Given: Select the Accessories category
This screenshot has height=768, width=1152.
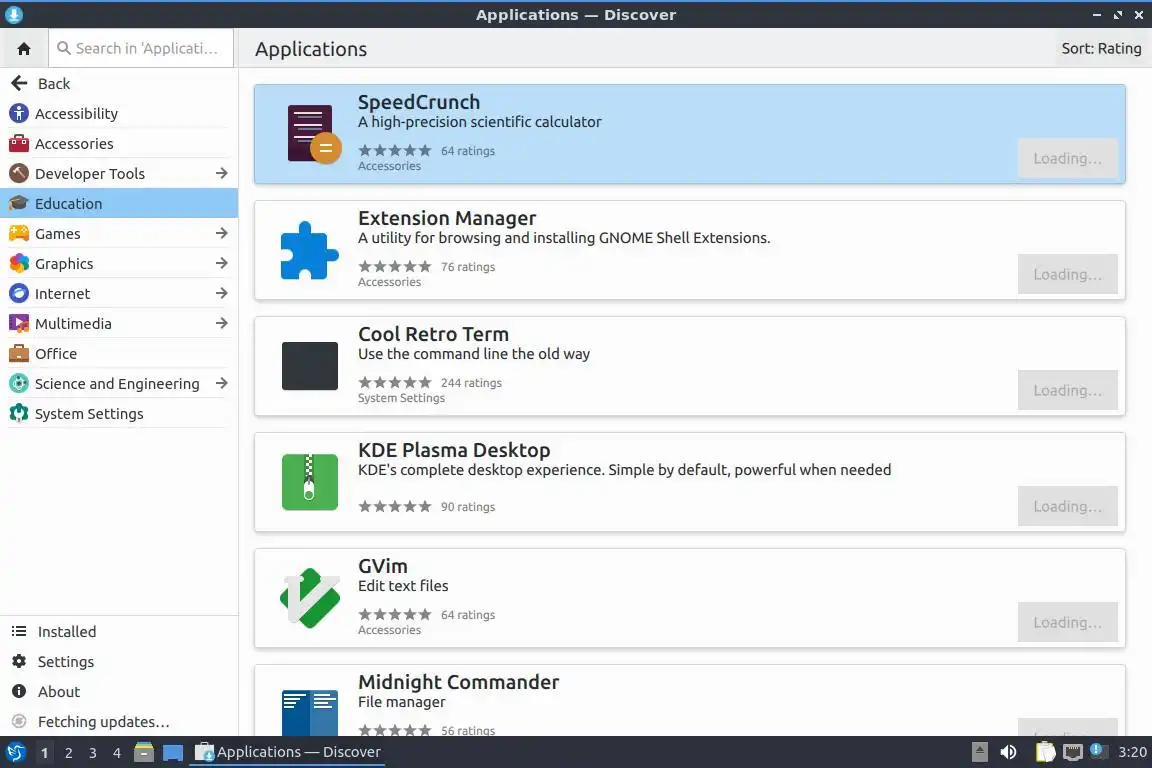Looking at the screenshot, I should pos(119,143).
